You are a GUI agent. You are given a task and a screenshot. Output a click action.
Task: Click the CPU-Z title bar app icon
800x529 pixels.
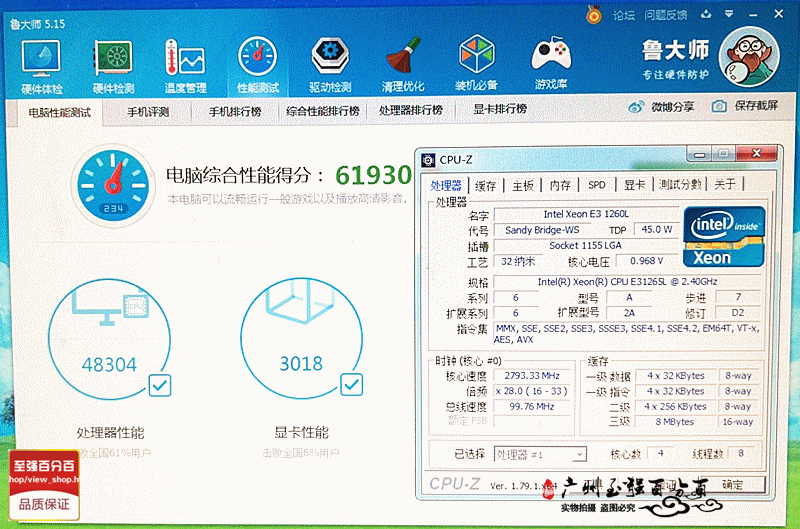point(428,160)
